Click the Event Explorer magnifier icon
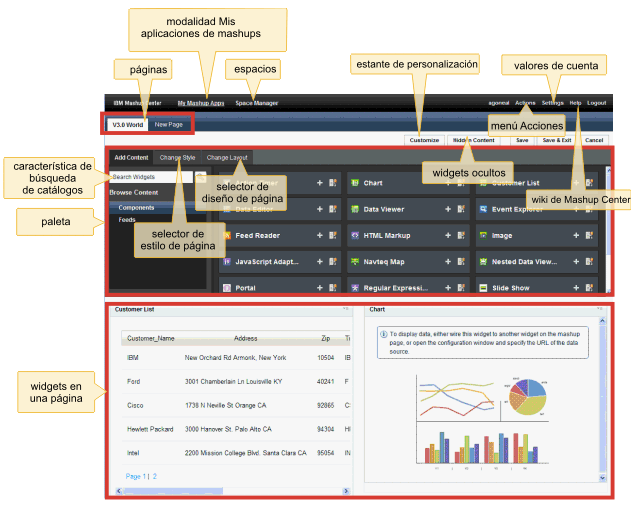Screen dimensions: 640x511 tap(483, 209)
